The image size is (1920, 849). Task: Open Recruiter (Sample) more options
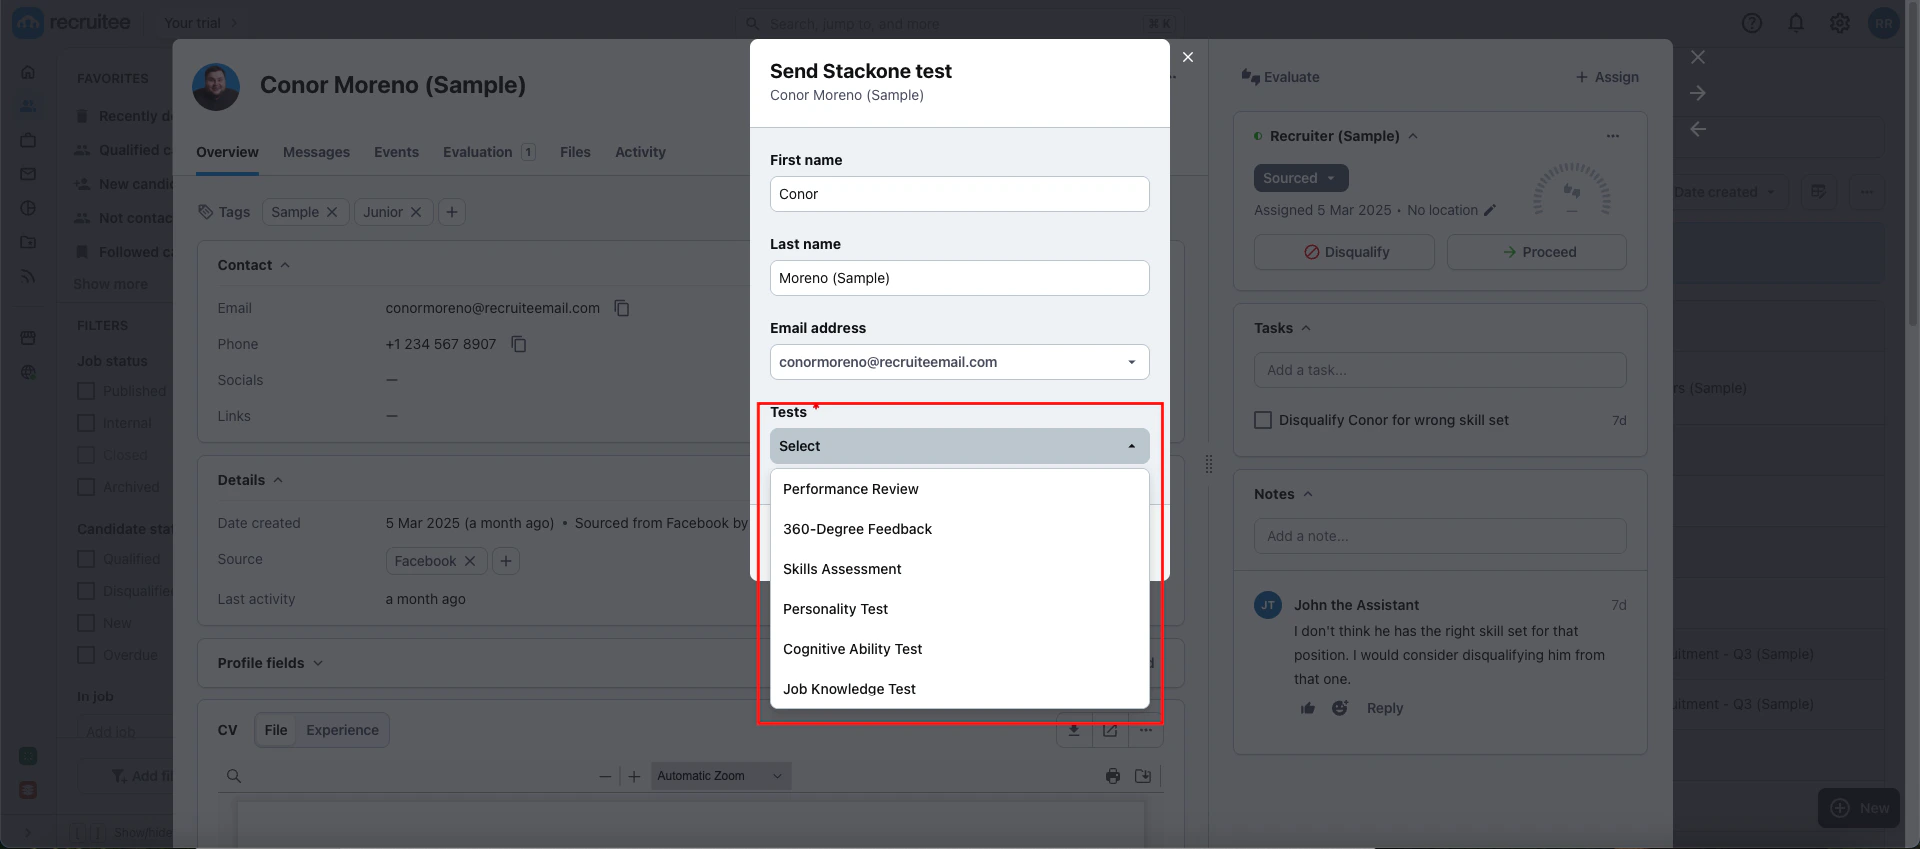[x=1613, y=136]
